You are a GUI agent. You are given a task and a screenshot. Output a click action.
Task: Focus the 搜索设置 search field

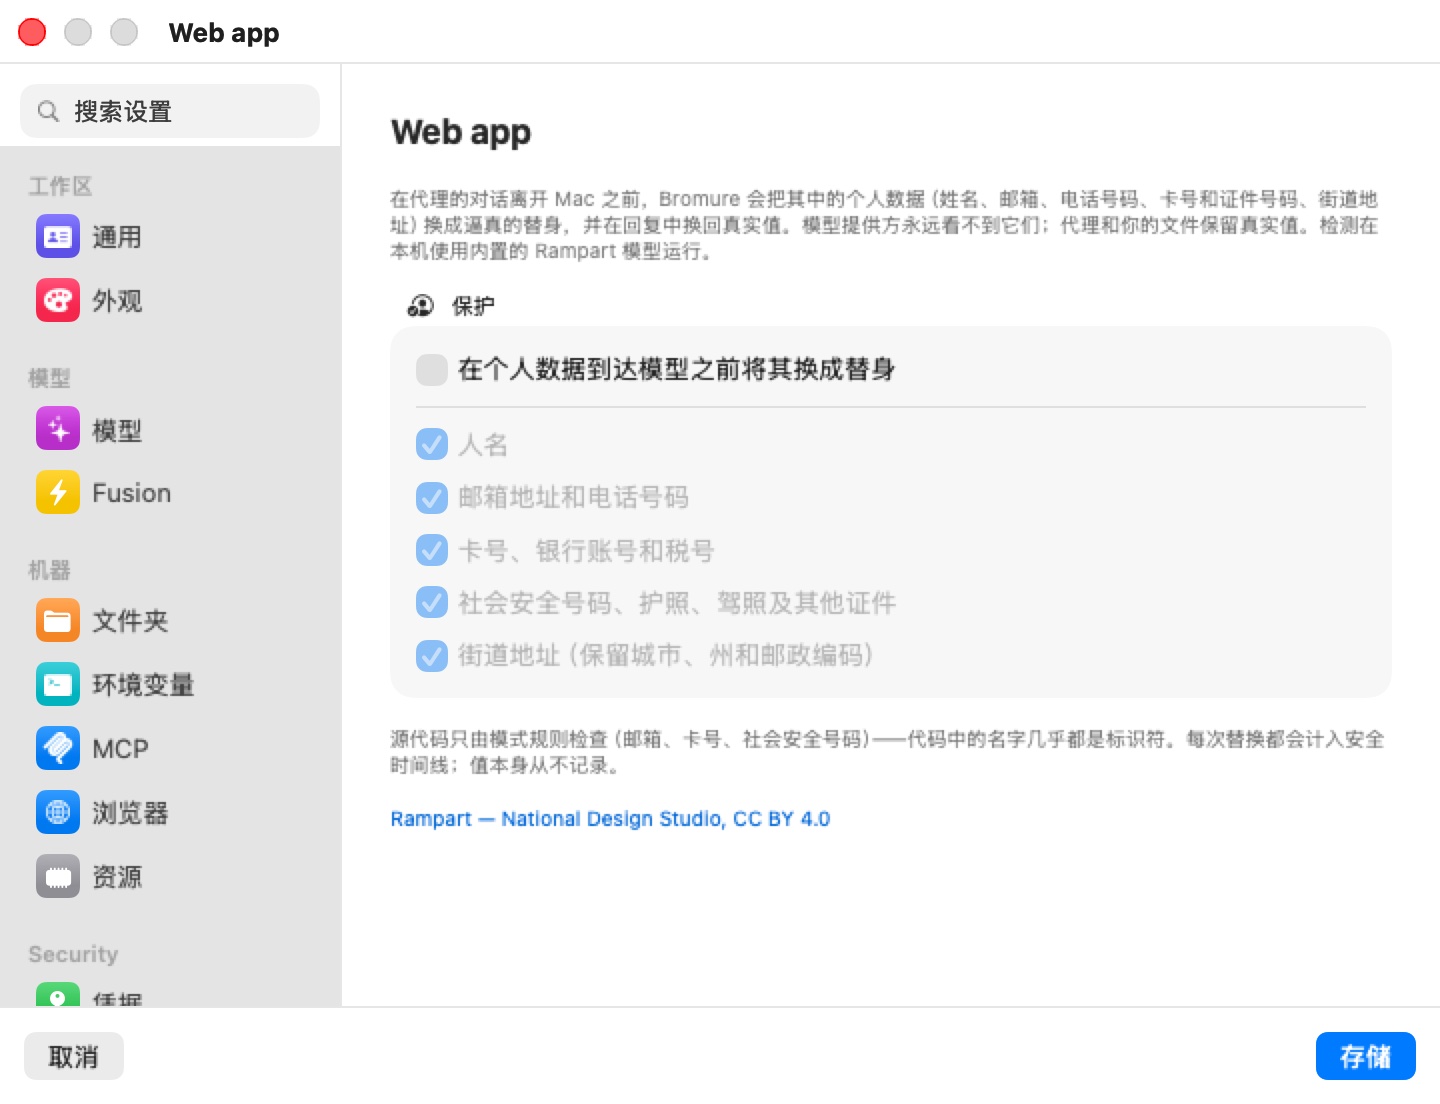(x=170, y=111)
